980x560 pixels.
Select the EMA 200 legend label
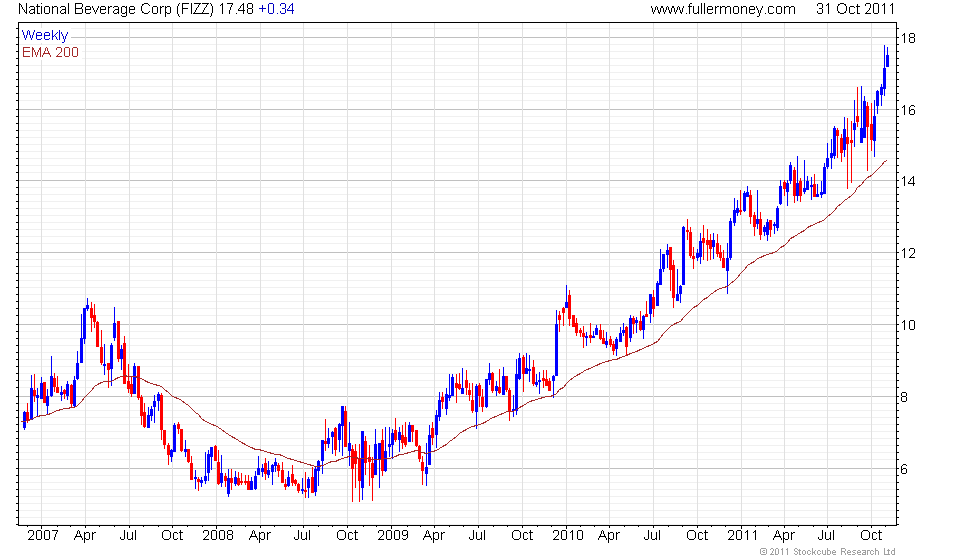[51, 52]
